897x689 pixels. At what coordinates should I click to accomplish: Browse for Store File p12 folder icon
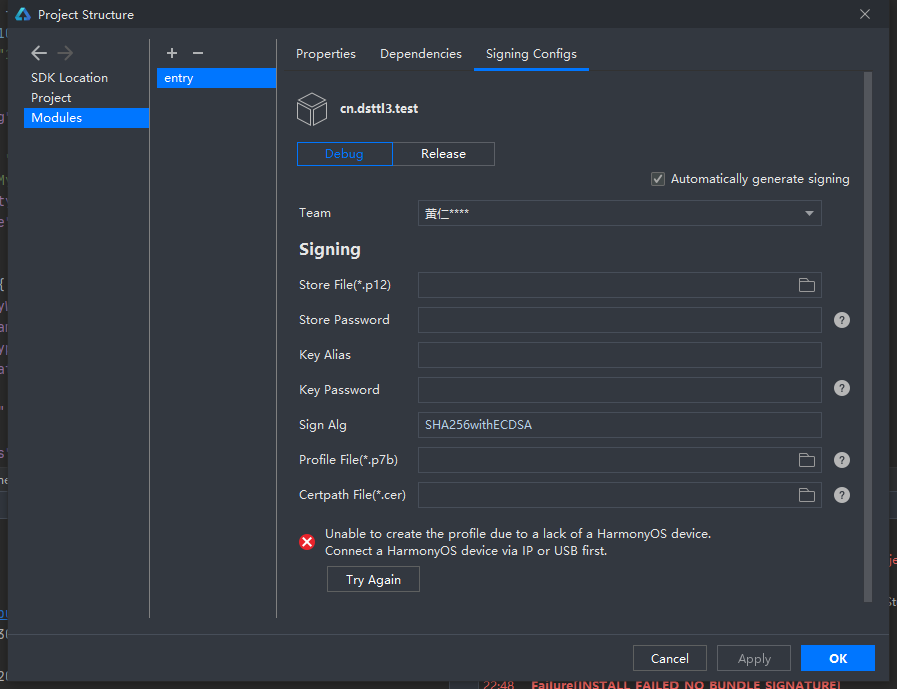point(806,285)
